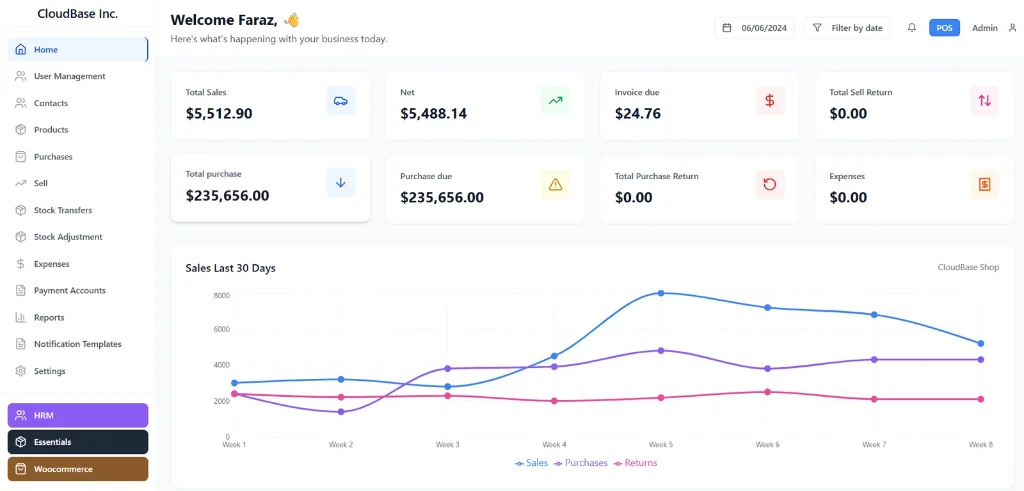1024x491 pixels.
Task: Select the Purchase due card
Action: tap(485, 189)
